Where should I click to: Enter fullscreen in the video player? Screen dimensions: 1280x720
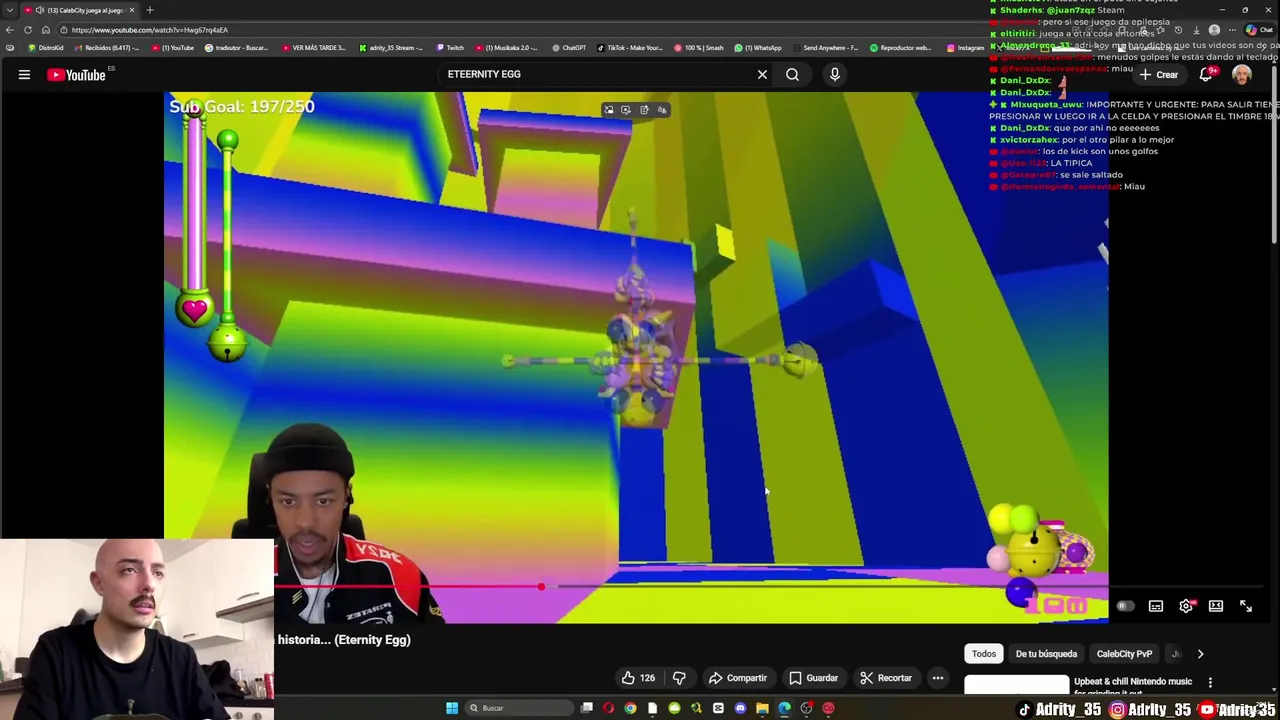coord(1246,606)
